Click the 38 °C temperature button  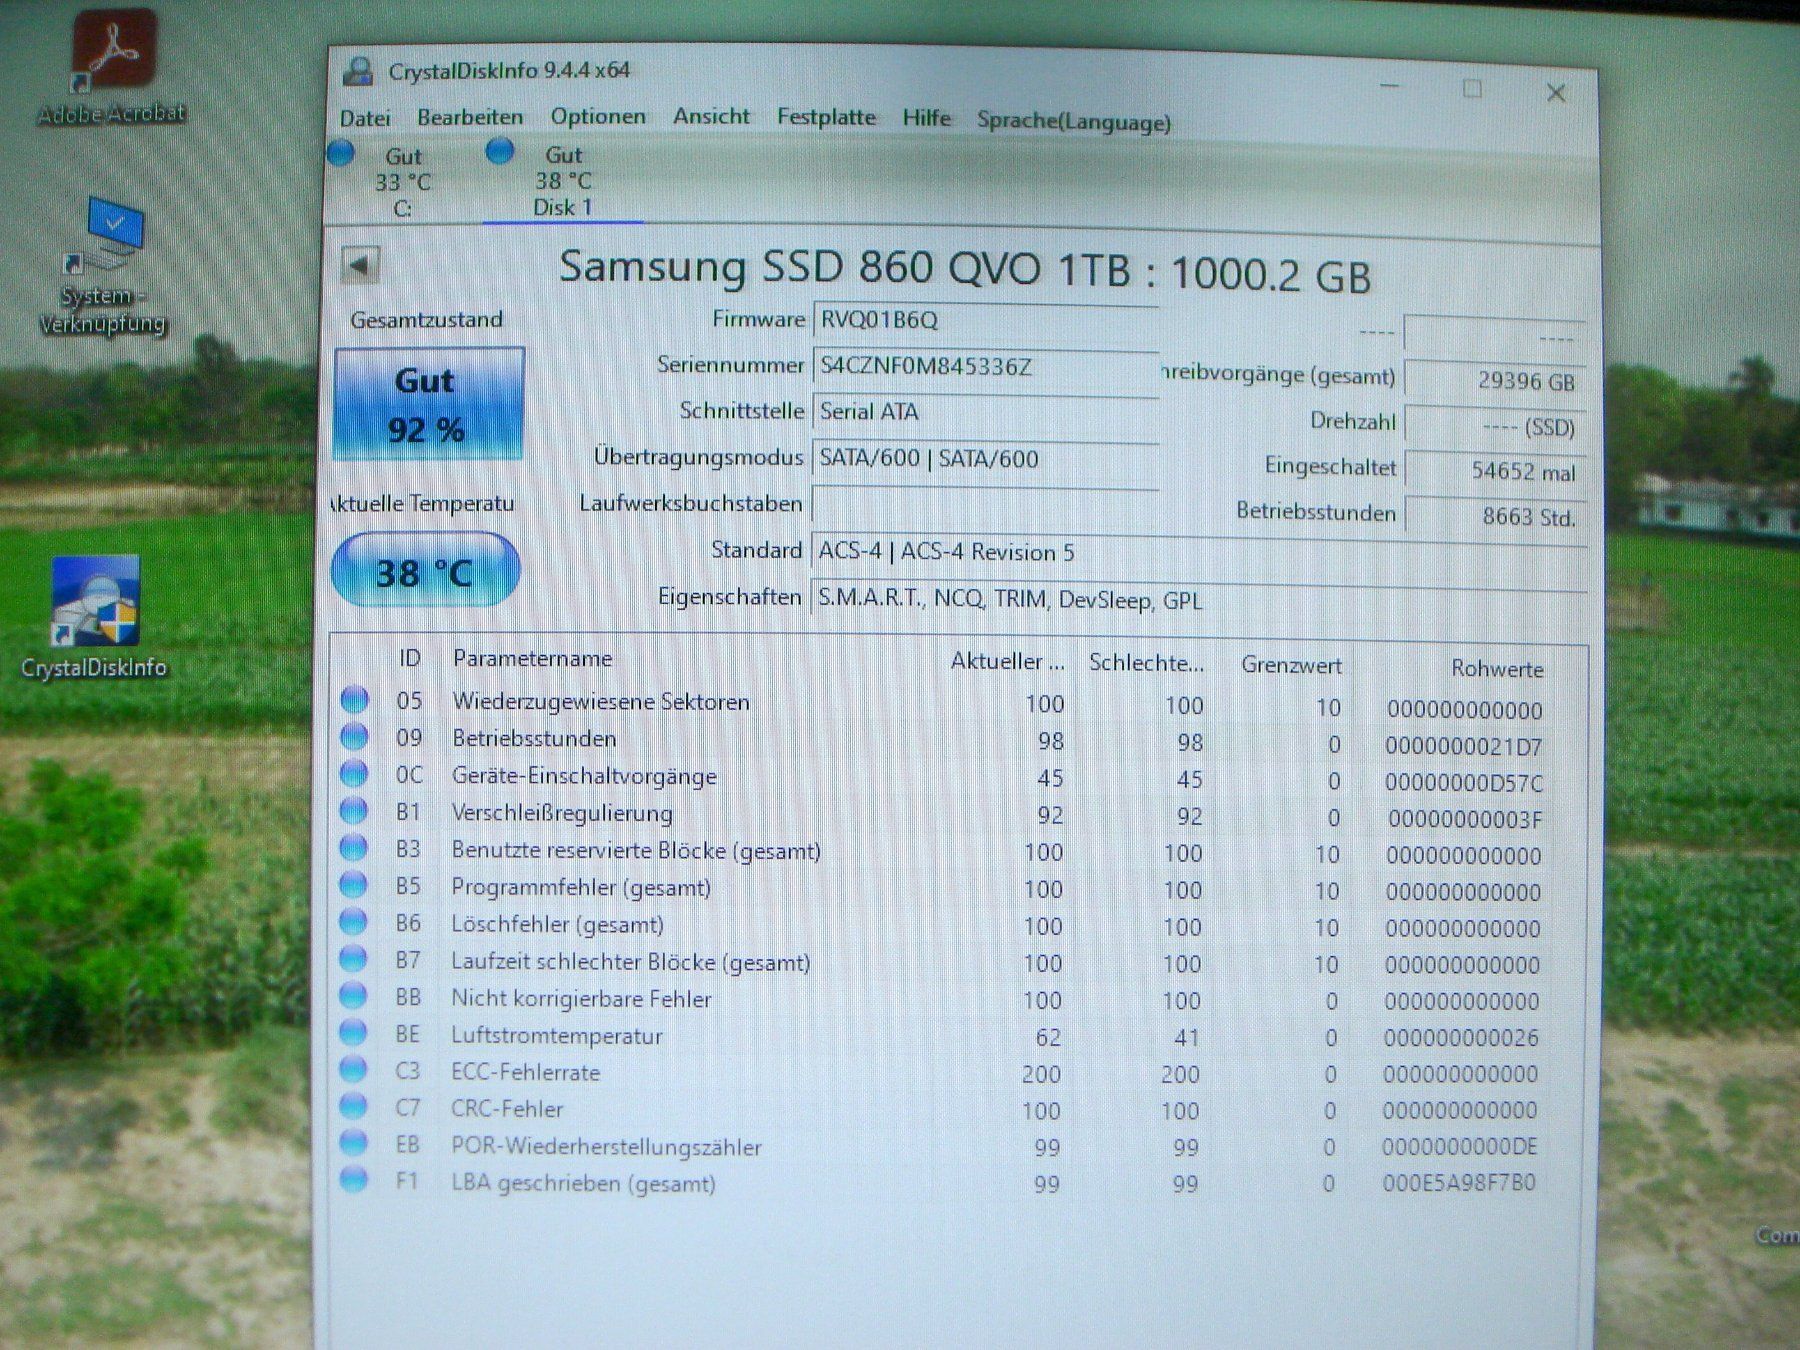click(425, 571)
